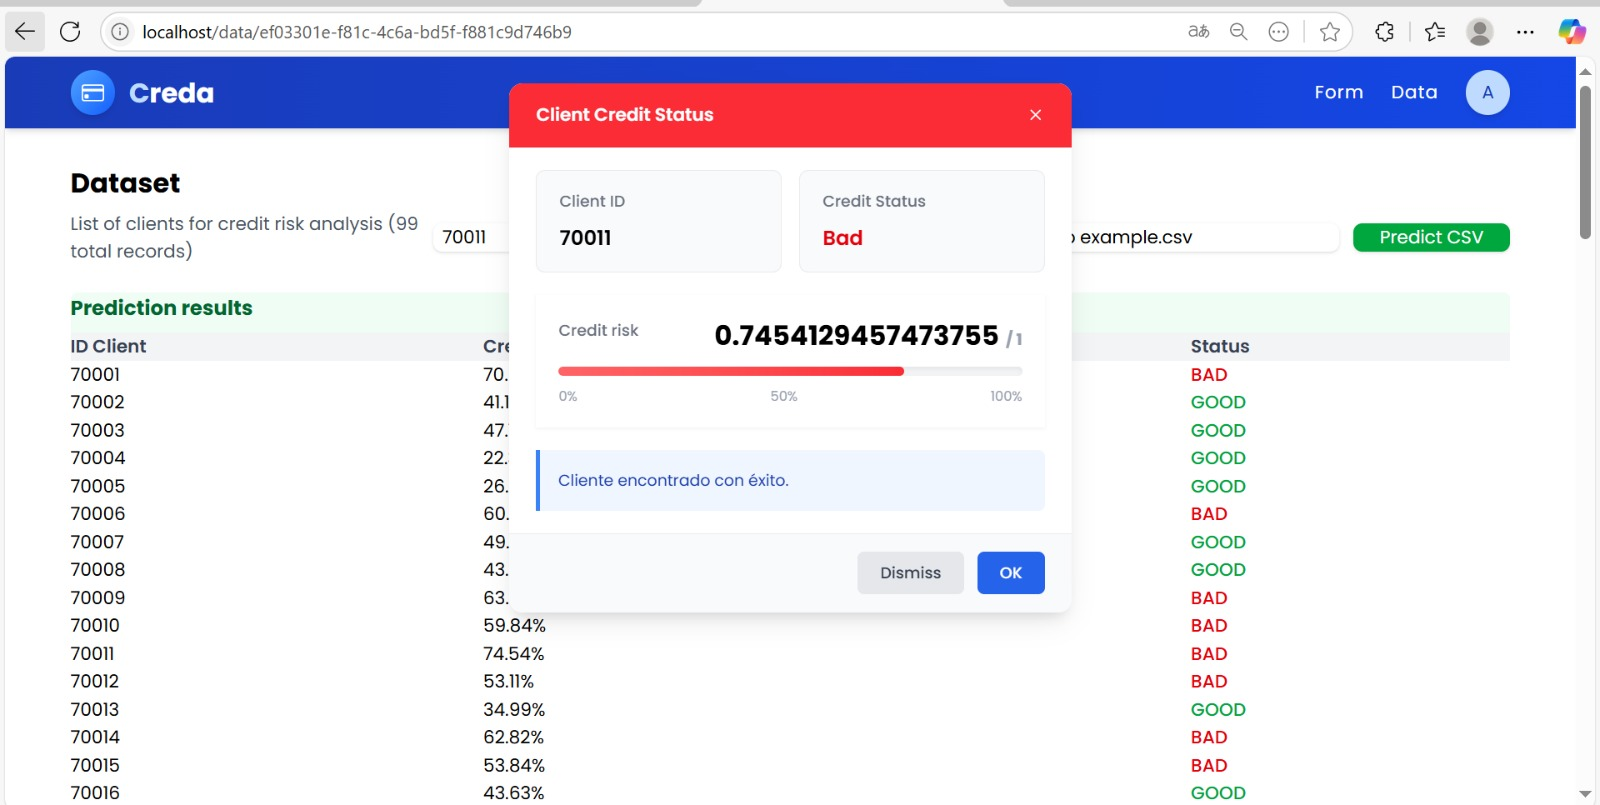Click the 'Prediction results' heading
Screen dimensions: 1600x805
pos(161,308)
